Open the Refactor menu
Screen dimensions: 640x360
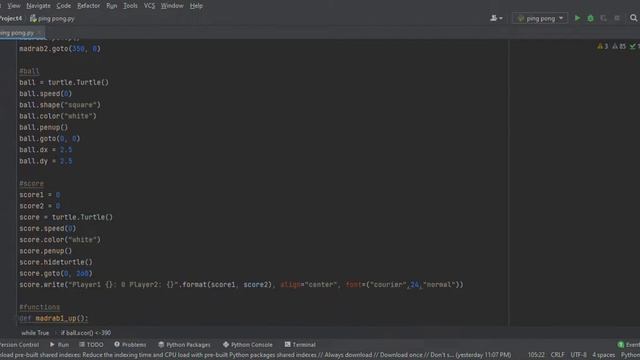(89, 6)
